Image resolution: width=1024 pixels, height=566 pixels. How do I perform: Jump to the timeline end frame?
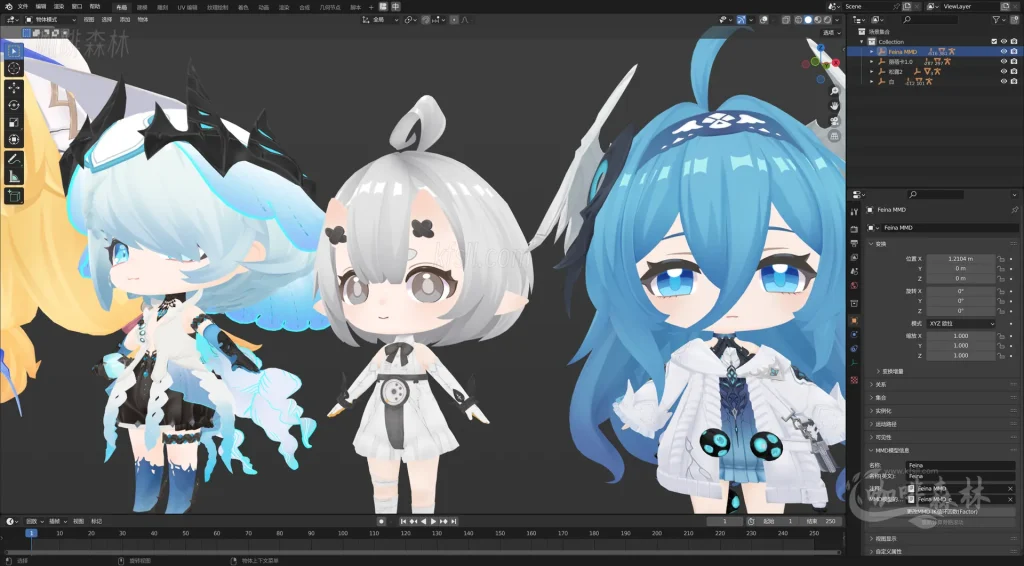(454, 522)
